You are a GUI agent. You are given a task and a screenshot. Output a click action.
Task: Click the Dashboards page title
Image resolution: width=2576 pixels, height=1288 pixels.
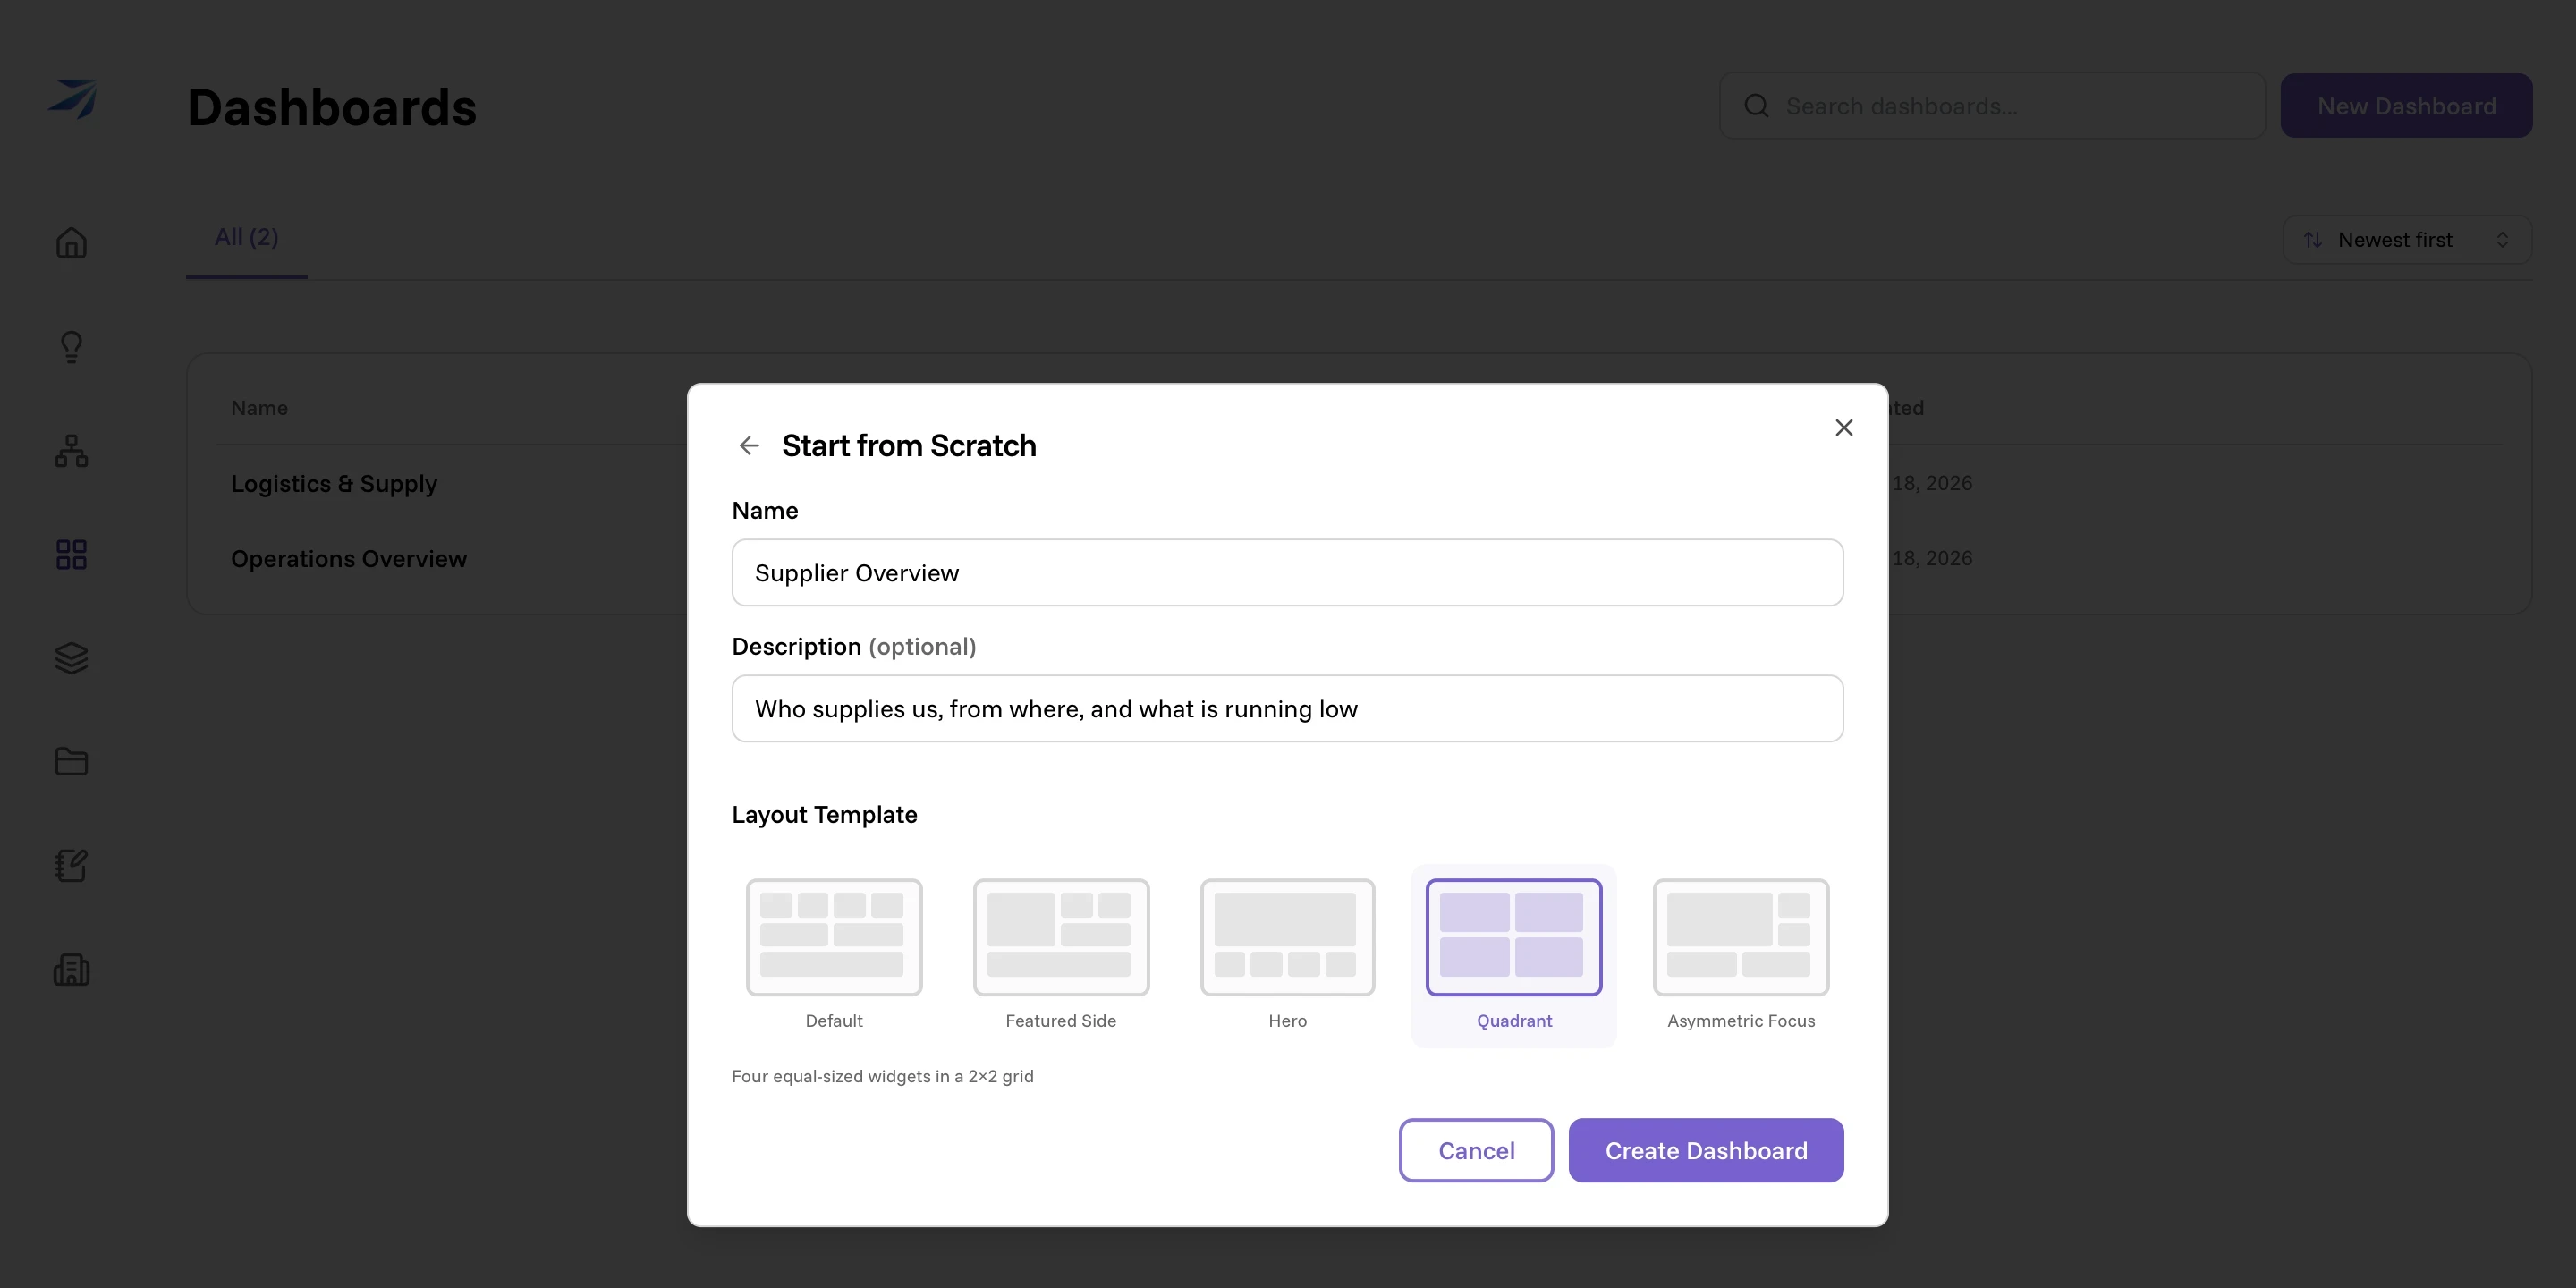(x=332, y=107)
